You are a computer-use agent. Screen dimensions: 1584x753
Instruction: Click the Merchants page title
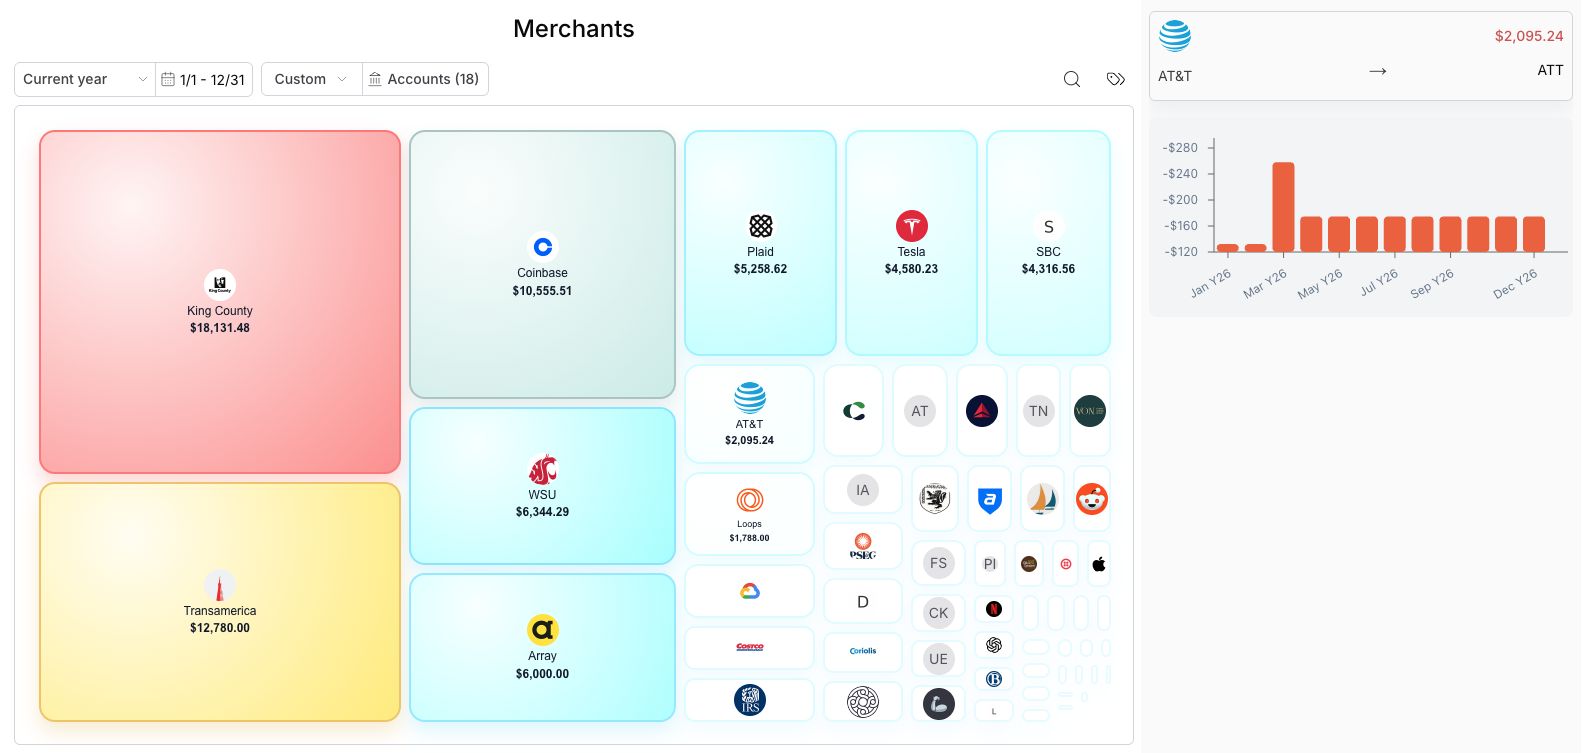[574, 29]
